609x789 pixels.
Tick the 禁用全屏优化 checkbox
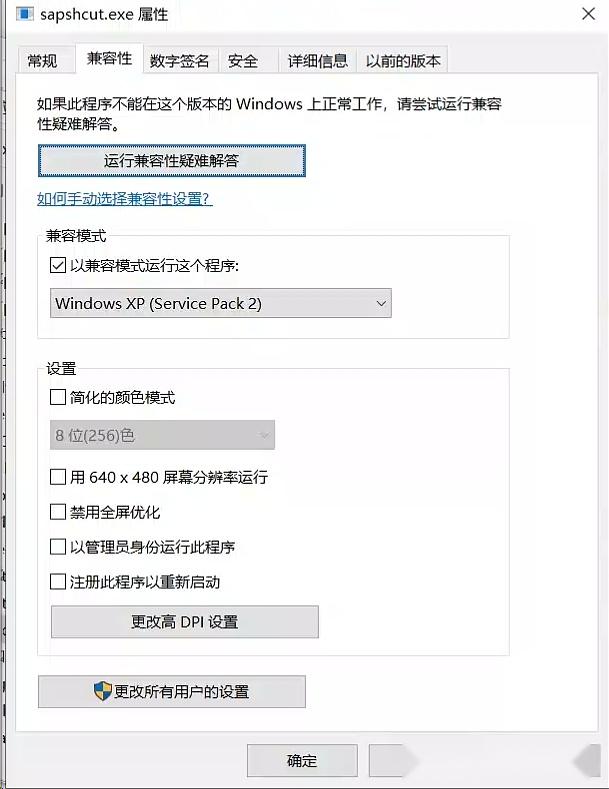click(x=58, y=513)
